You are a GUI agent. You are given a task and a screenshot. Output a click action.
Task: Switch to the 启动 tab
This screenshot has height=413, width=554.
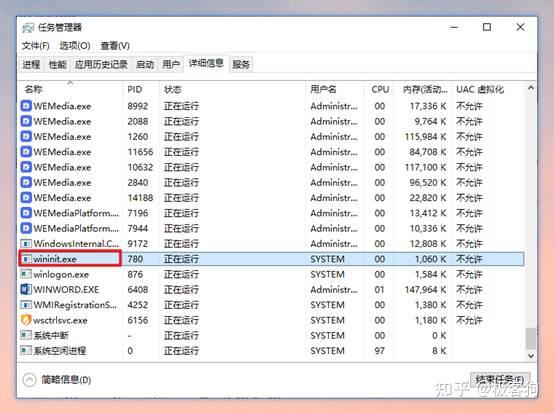145,64
